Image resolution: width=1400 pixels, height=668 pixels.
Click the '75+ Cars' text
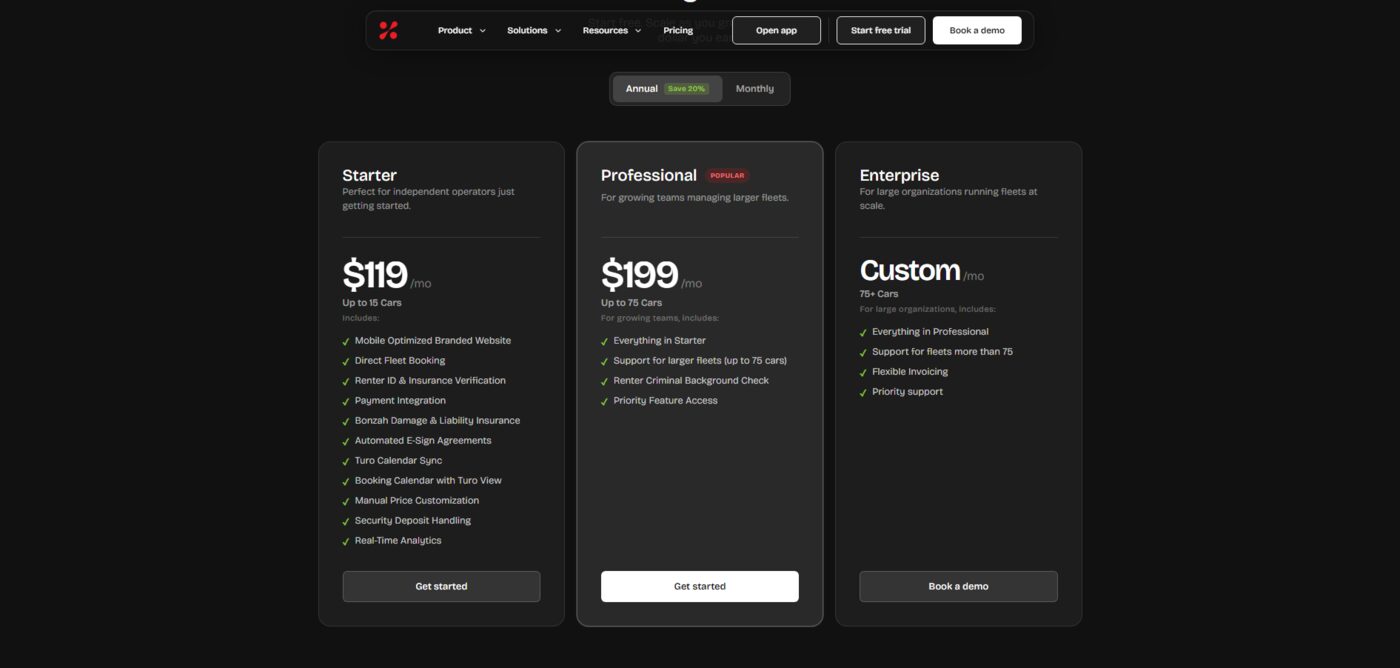879,294
